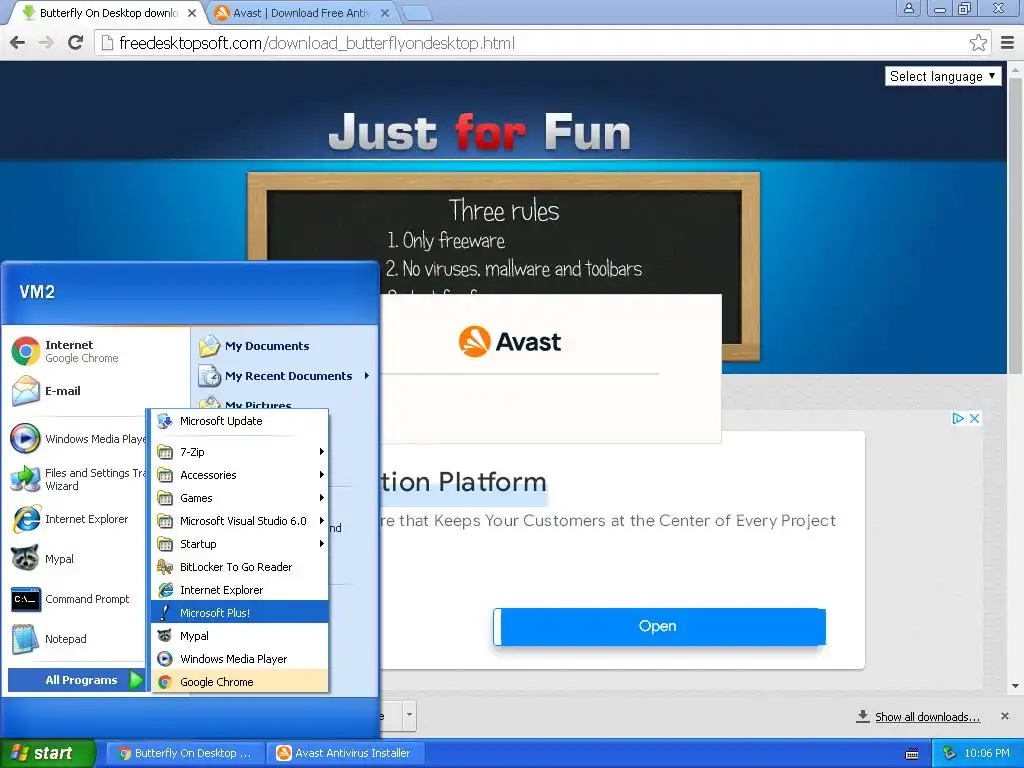Open a new Chrome tab
1024x768 pixels.
pyautogui.click(x=416, y=13)
